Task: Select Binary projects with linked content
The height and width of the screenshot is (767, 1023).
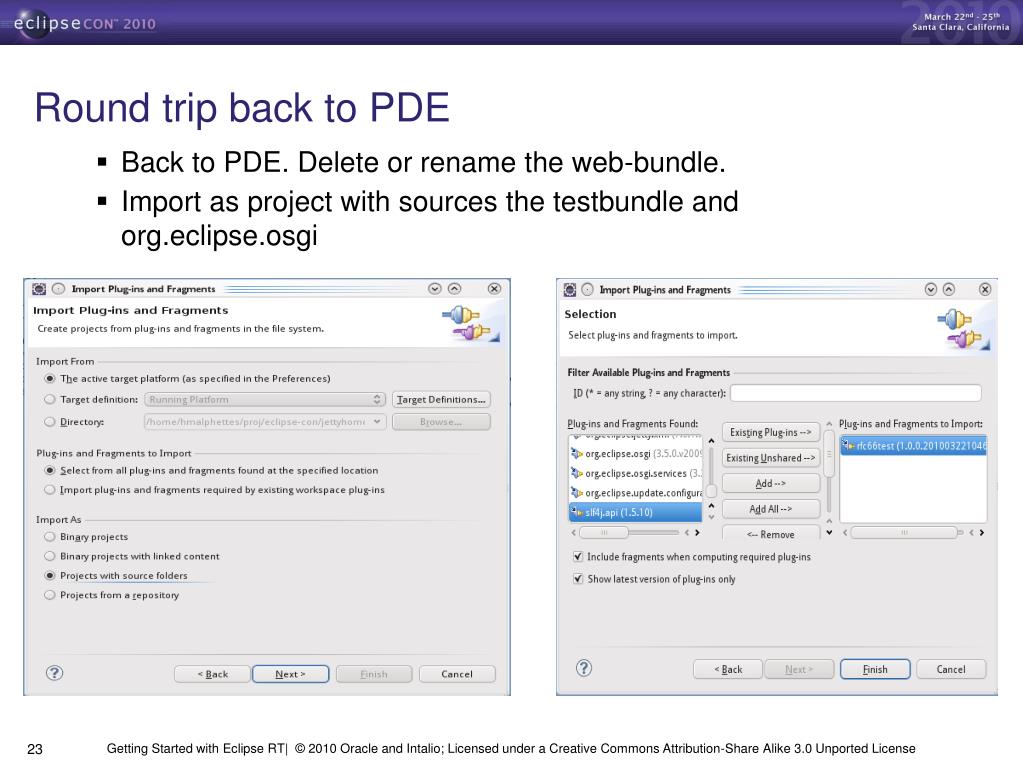Action: tap(50, 556)
